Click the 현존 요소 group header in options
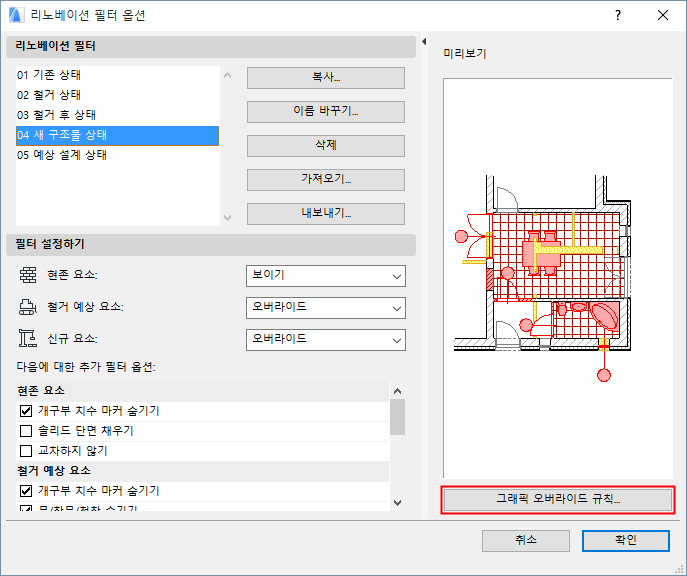The height and width of the screenshot is (576, 687). tap(202, 391)
